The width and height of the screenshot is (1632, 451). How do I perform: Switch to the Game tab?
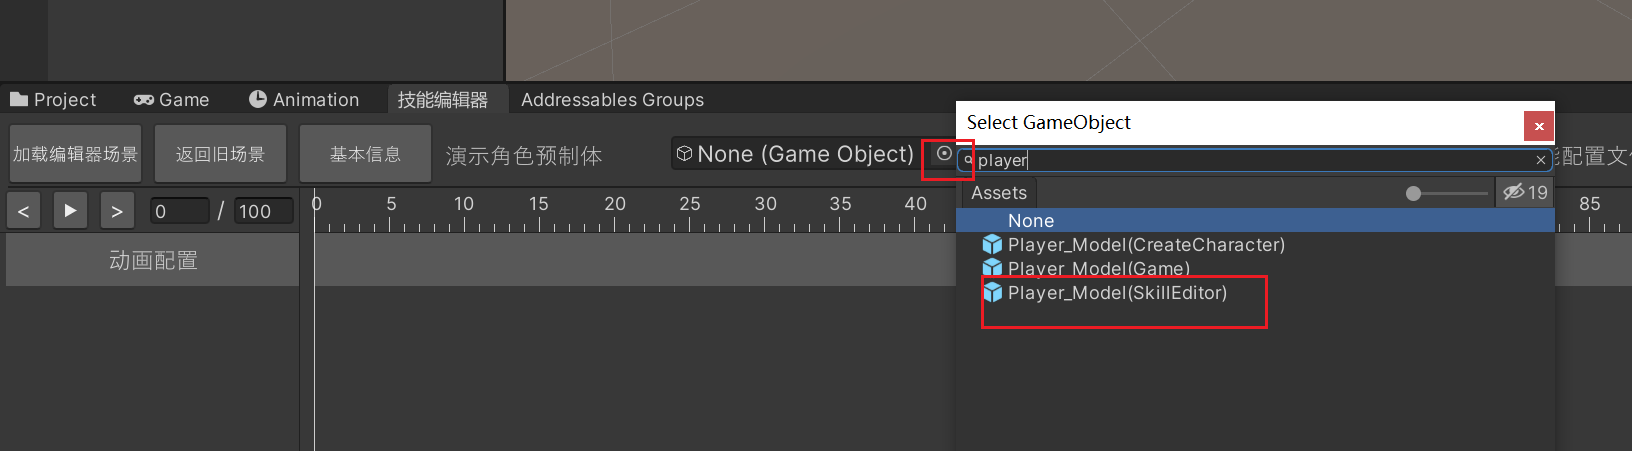[171, 99]
